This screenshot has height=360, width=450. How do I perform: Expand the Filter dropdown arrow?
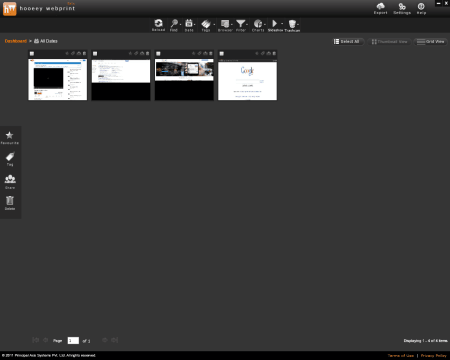point(247,24)
